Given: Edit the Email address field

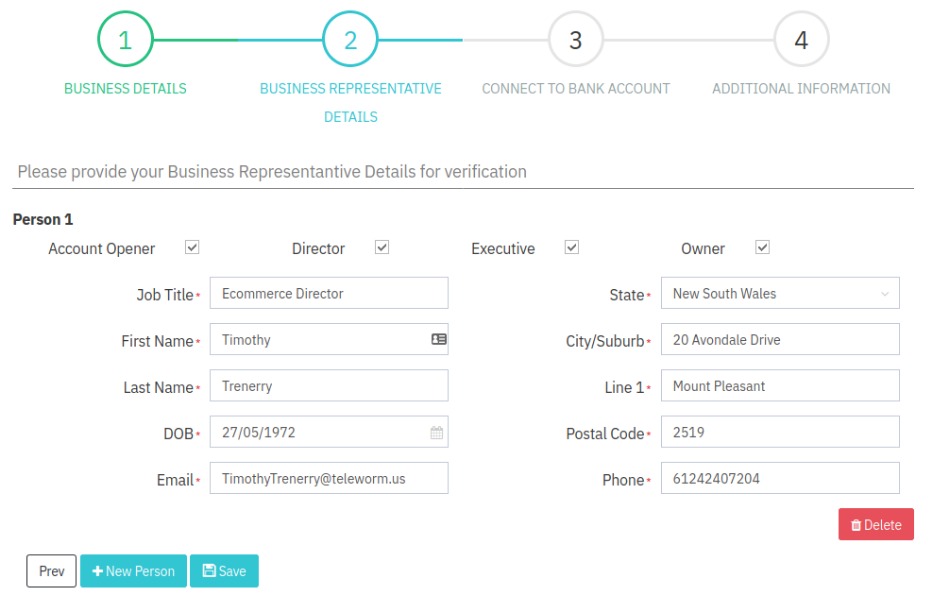Looking at the screenshot, I should coord(329,478).
